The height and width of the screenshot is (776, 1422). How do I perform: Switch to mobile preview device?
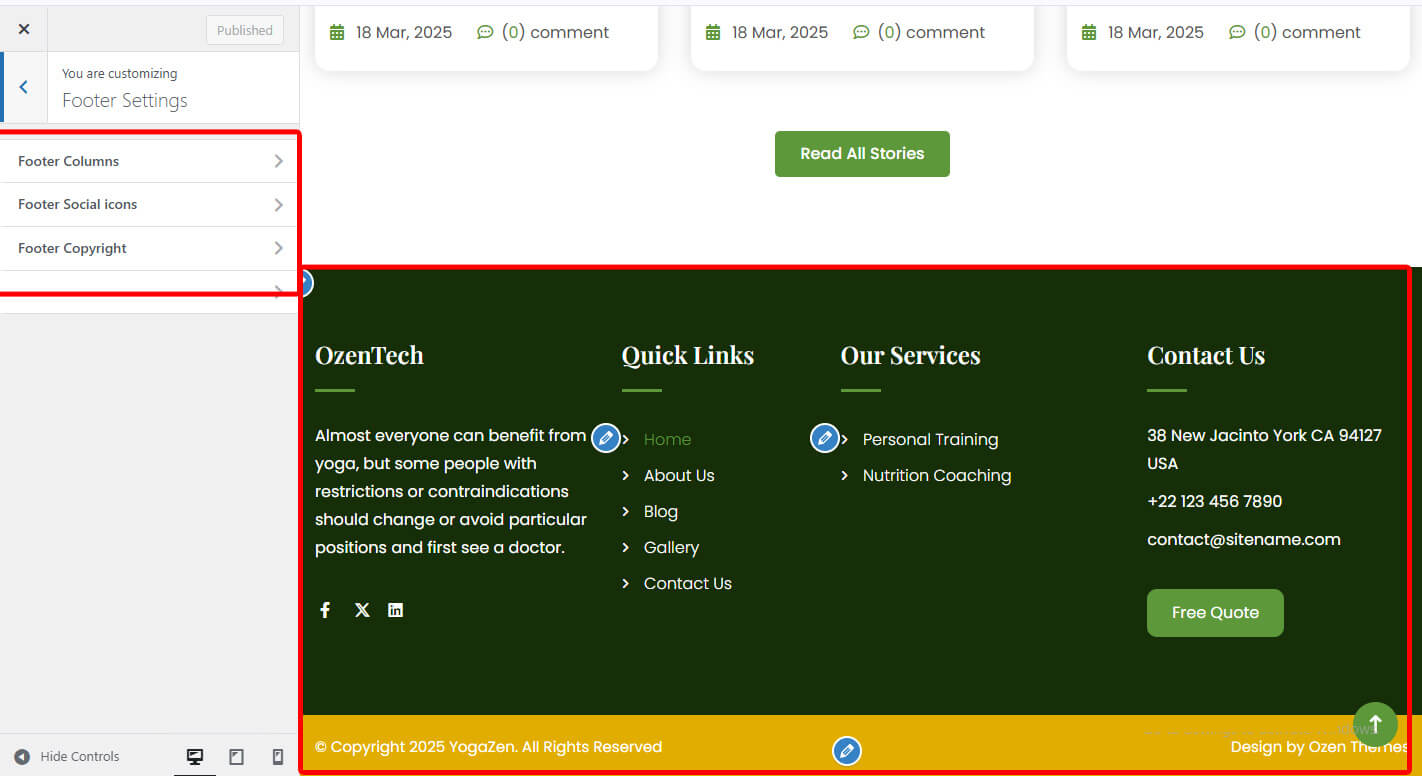tap(278, 757)
